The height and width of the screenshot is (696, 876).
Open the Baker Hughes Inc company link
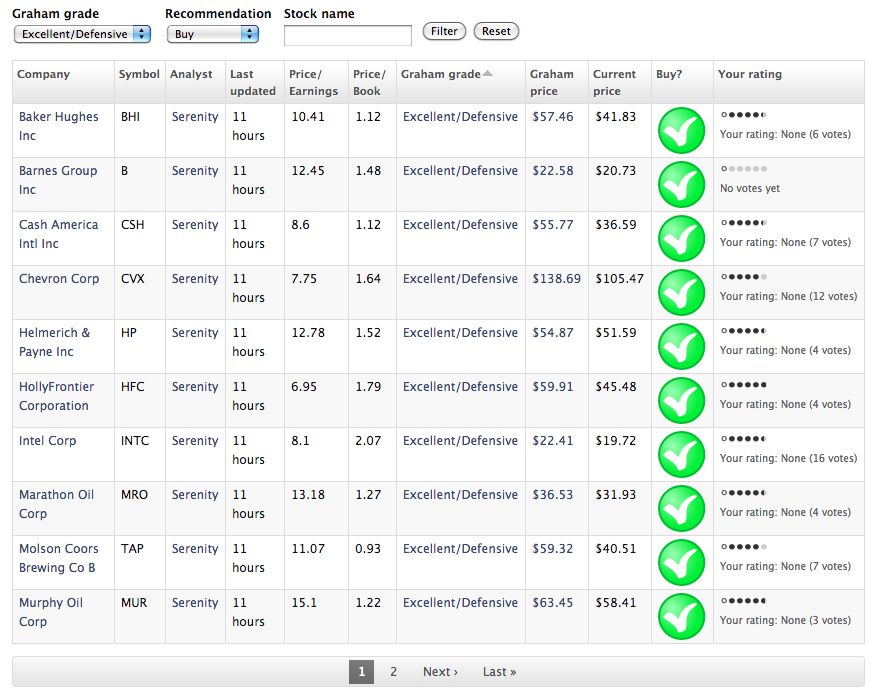59,126
